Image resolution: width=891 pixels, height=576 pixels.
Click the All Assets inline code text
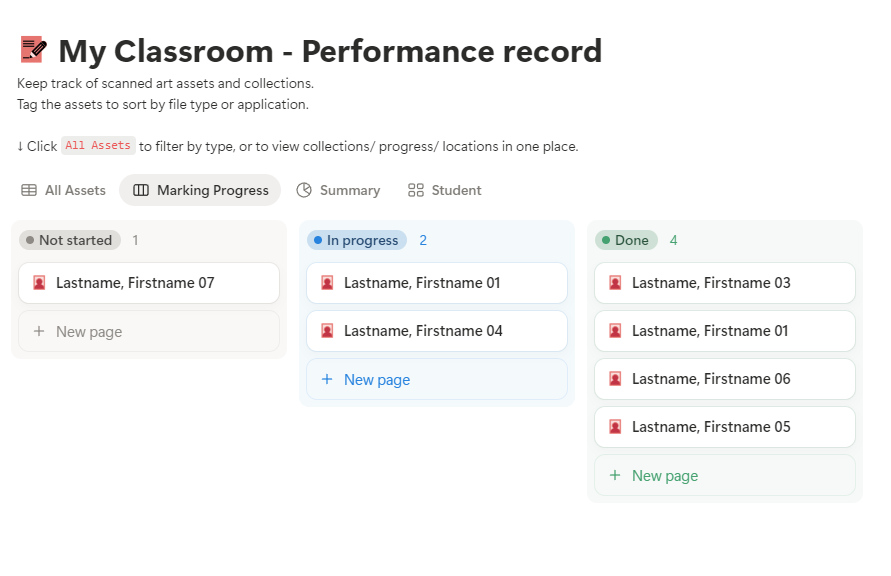pos(98,146)
